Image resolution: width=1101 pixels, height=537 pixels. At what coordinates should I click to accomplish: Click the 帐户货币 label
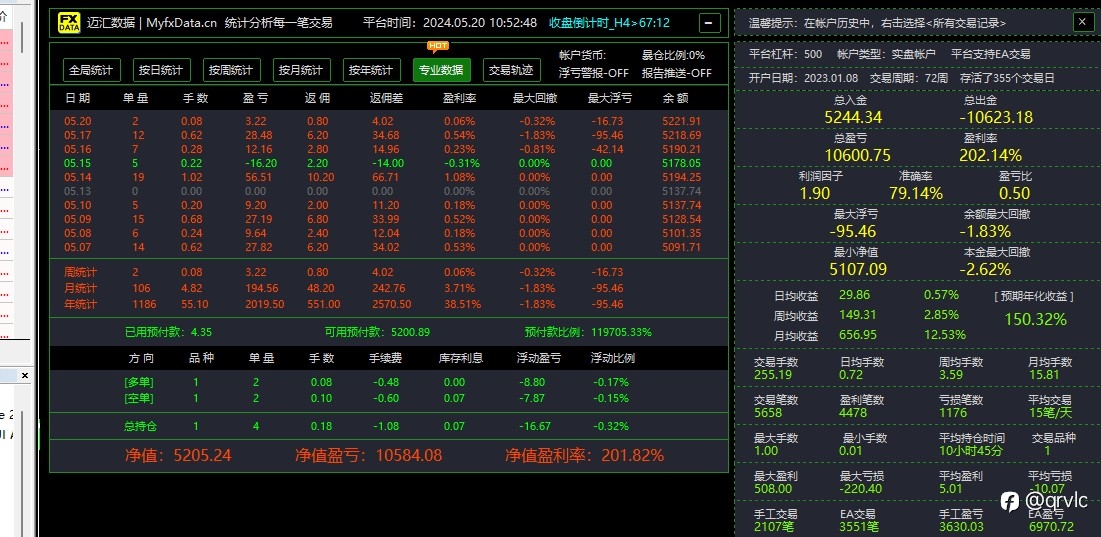click(x=582, y=55)
